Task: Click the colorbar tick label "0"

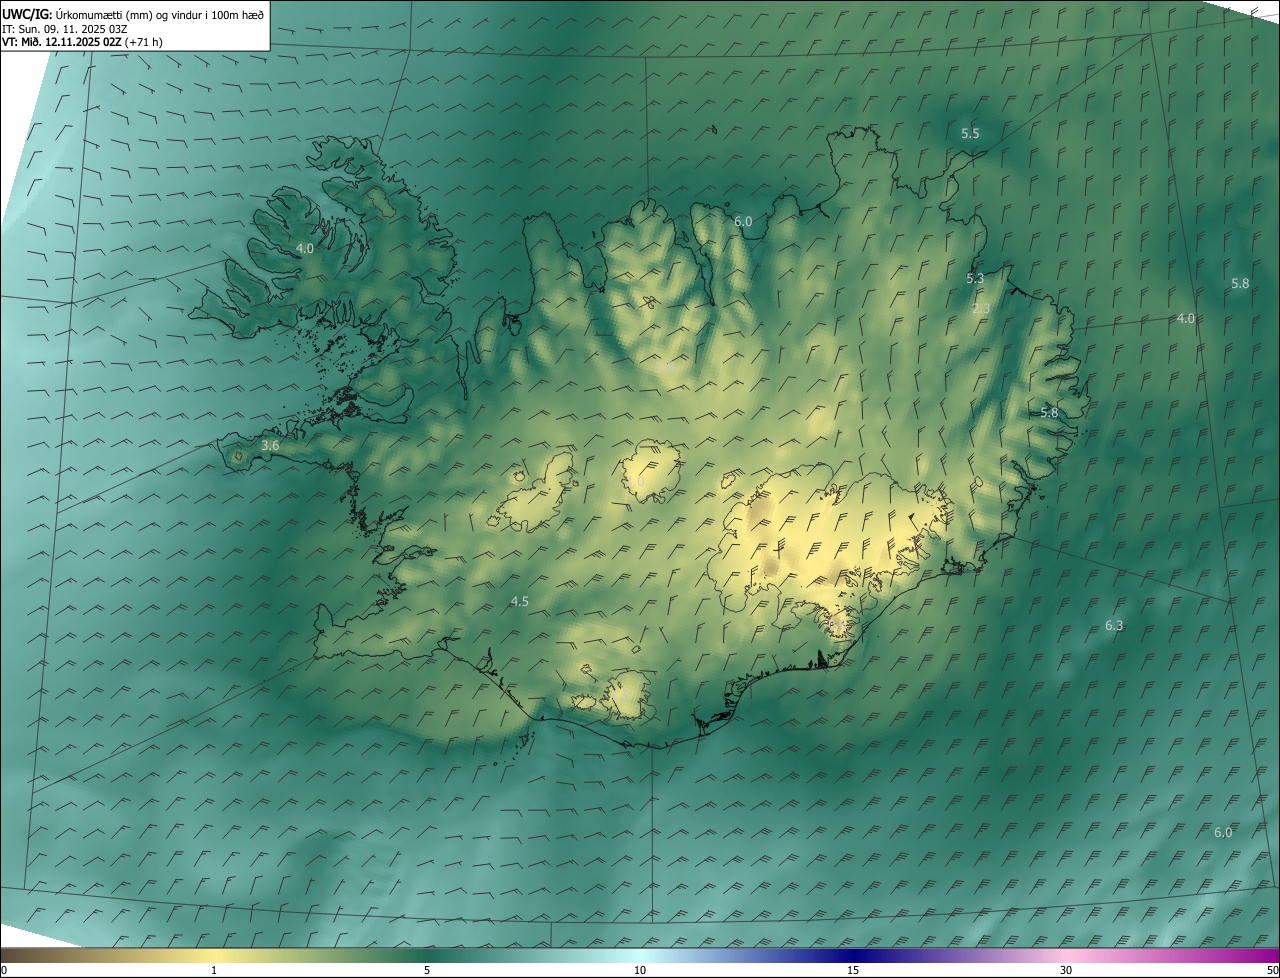Action: pos(4,970)
